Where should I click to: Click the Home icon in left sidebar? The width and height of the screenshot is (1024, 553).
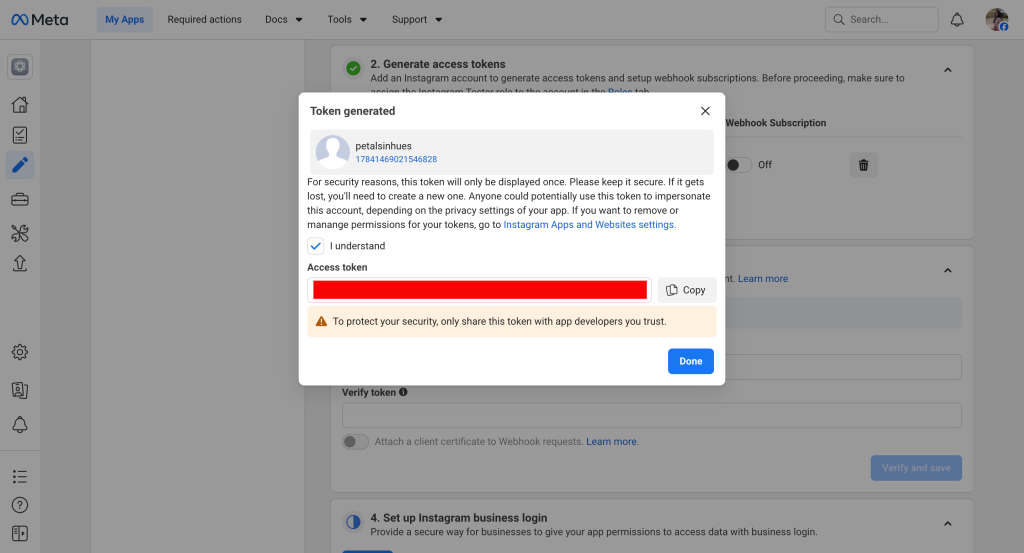coord(20,105)
